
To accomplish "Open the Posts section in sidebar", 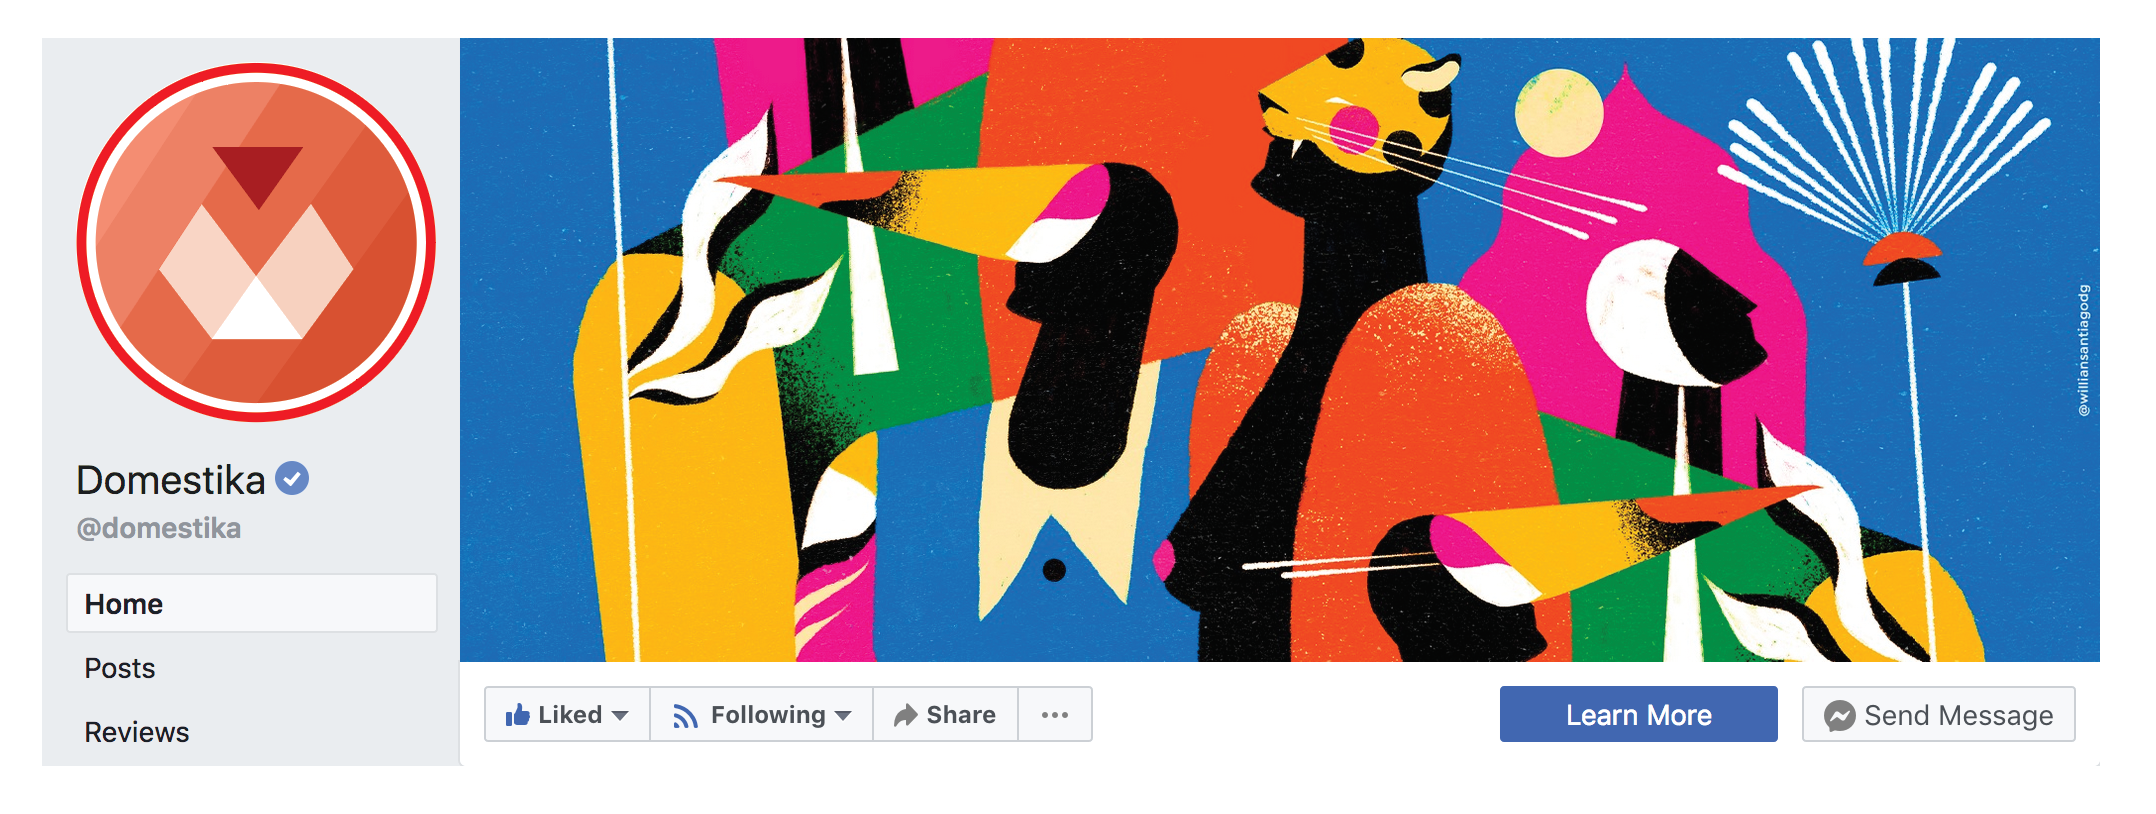I will [x=120, y=668].
